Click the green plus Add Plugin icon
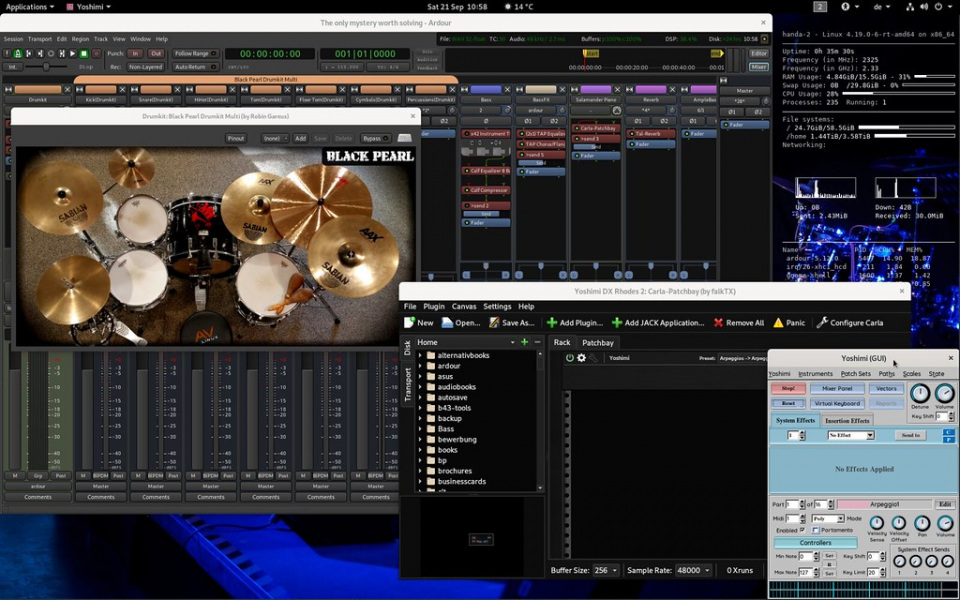The image size is (960, 600). [x=552, y=323]
